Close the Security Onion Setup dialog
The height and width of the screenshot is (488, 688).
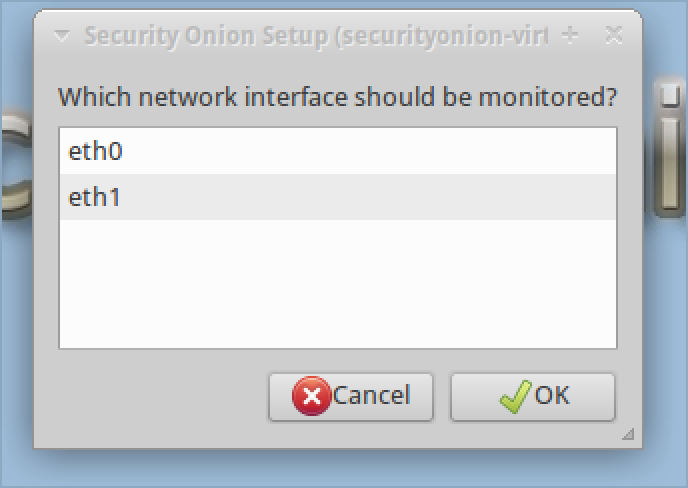(614, 36)
